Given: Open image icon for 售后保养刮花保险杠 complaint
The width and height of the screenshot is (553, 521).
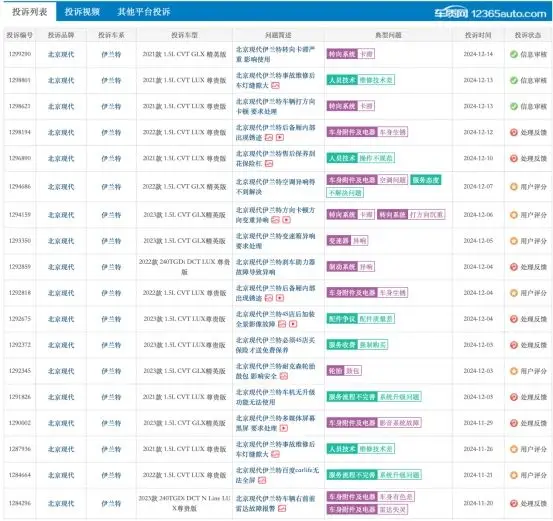Looking at the screenshot, I should pos(269,164).
